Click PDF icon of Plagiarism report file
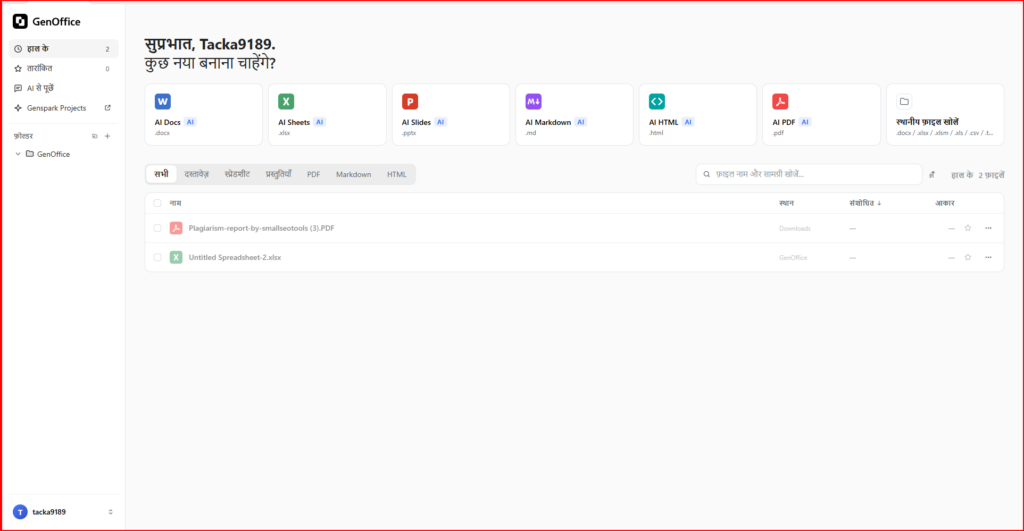 [x=176, y=228]
